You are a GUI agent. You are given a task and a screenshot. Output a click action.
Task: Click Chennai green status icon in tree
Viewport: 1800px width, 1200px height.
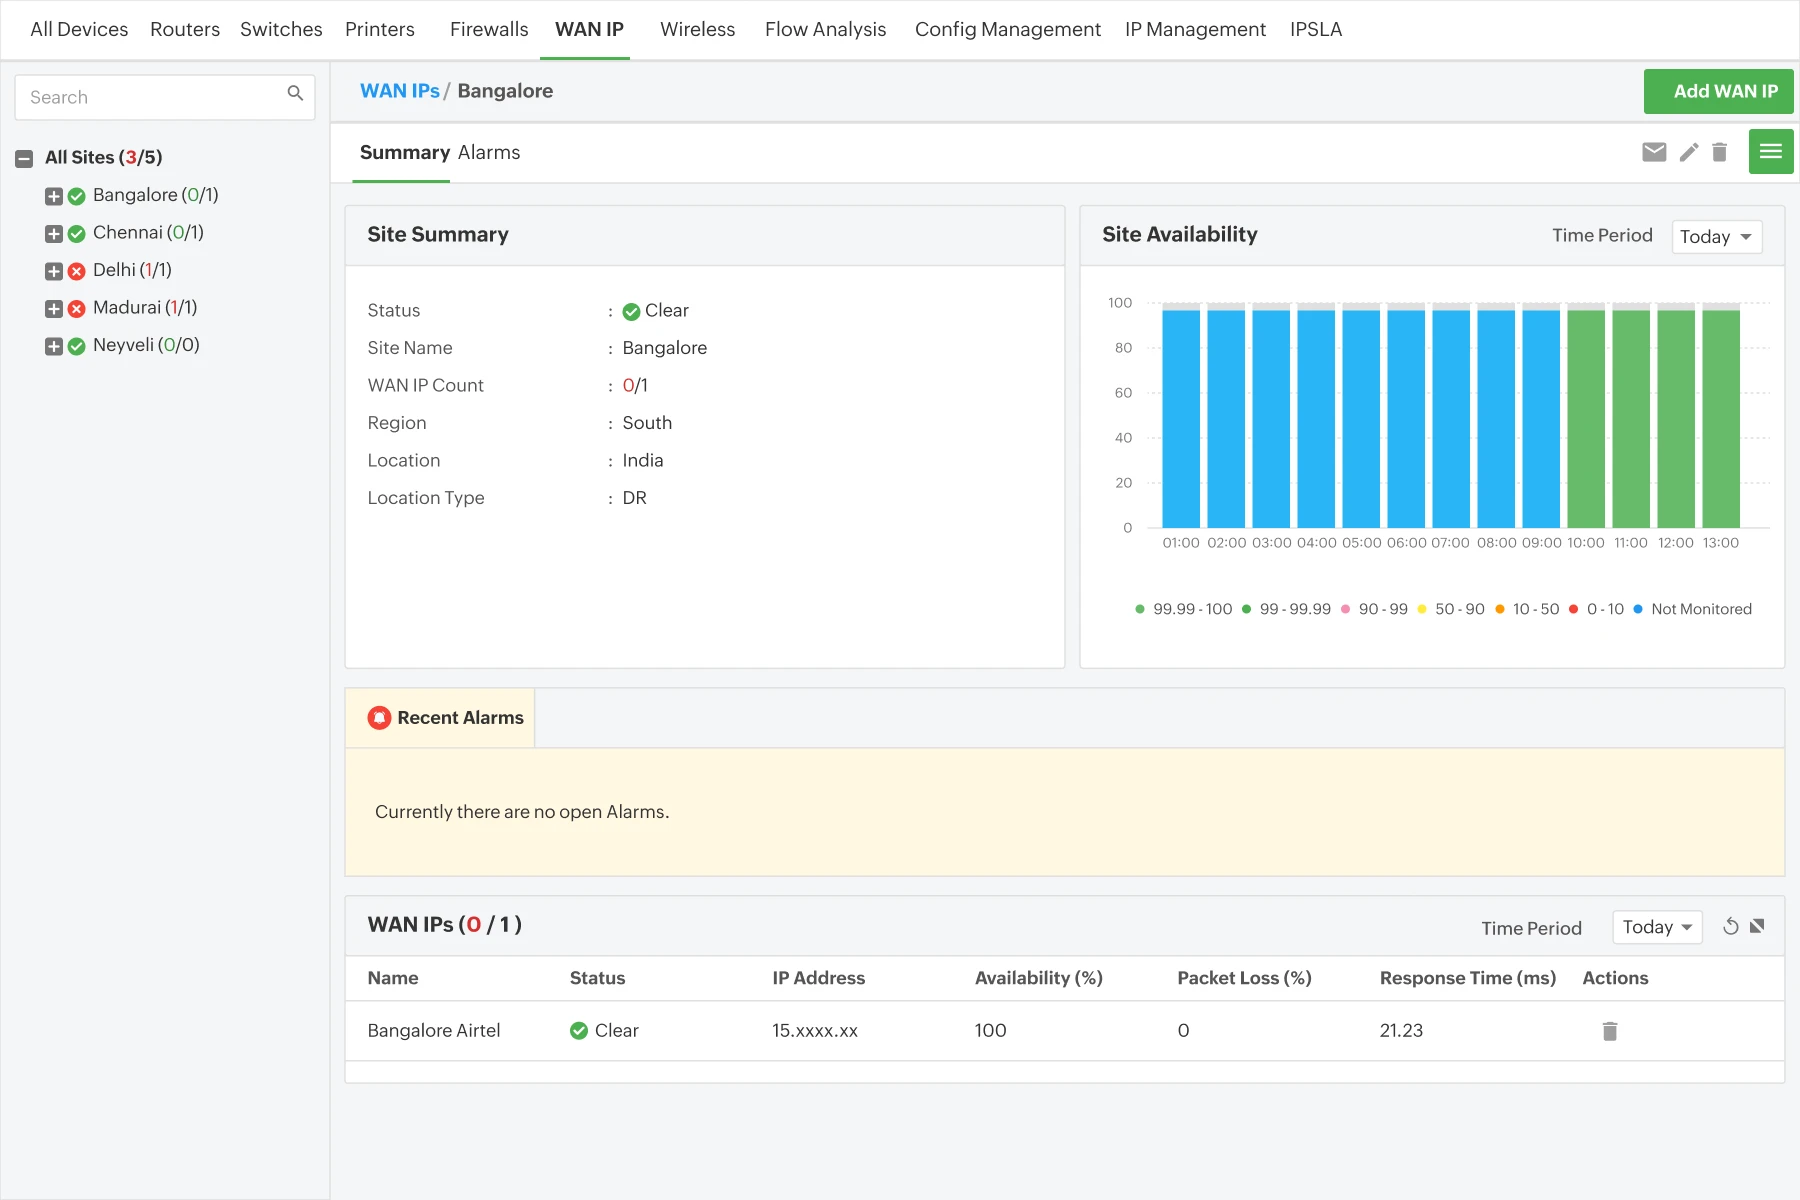click(77, 234)
